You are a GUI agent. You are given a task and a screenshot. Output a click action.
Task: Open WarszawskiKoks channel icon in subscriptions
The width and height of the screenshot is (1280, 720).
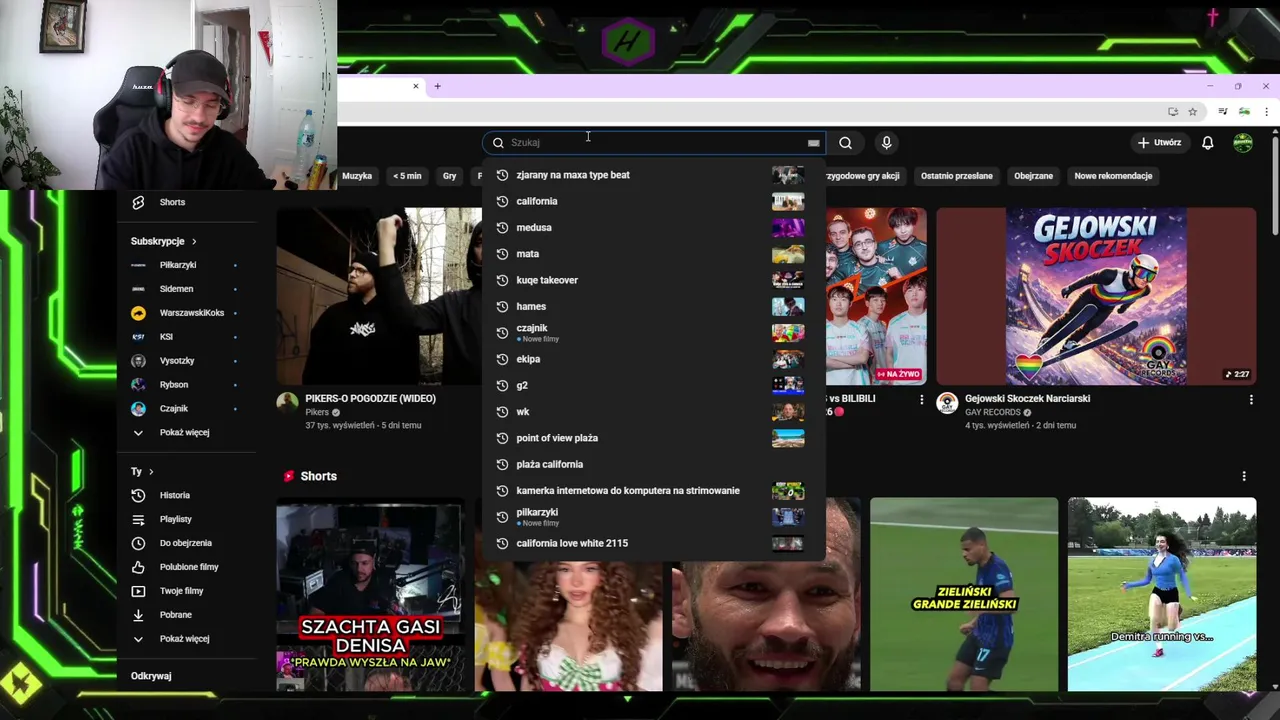coord(138,313)
